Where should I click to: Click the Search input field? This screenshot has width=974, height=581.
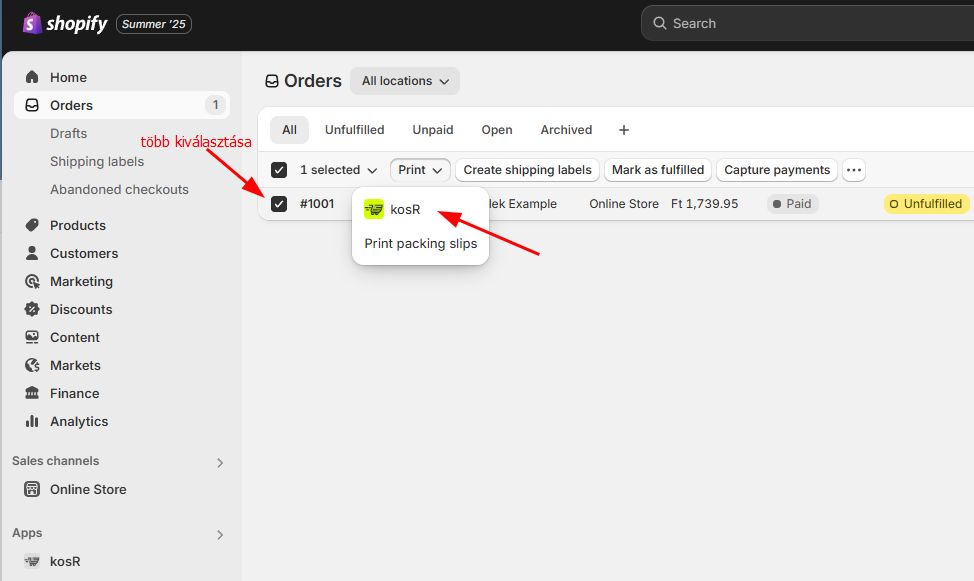(x=800, y=23)
